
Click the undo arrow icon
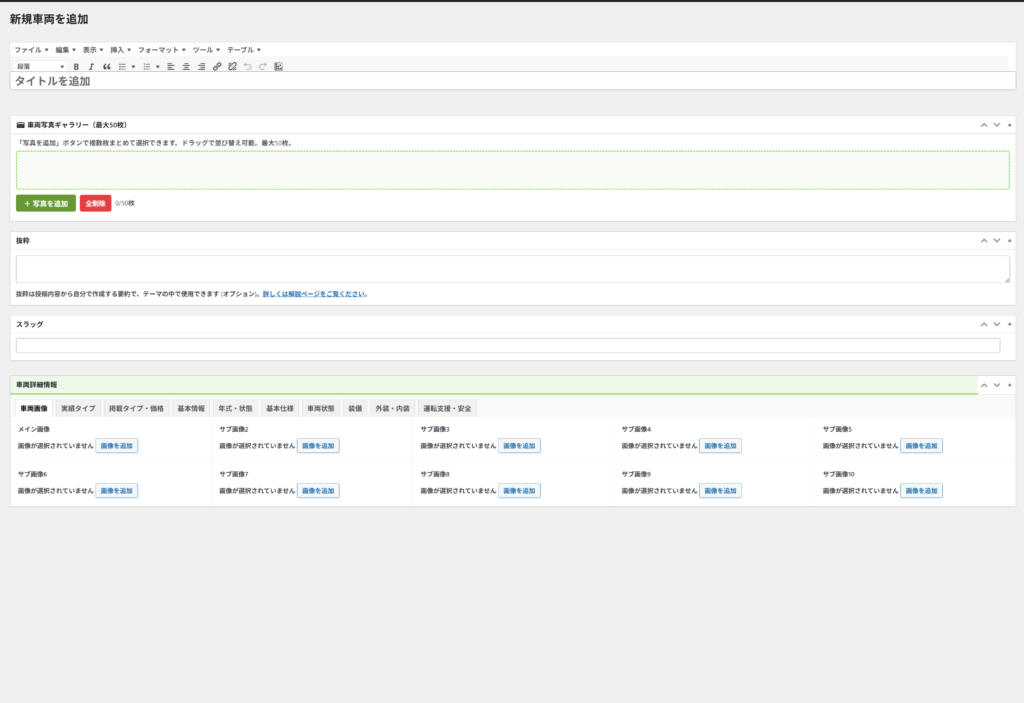[x=248, y=67]
